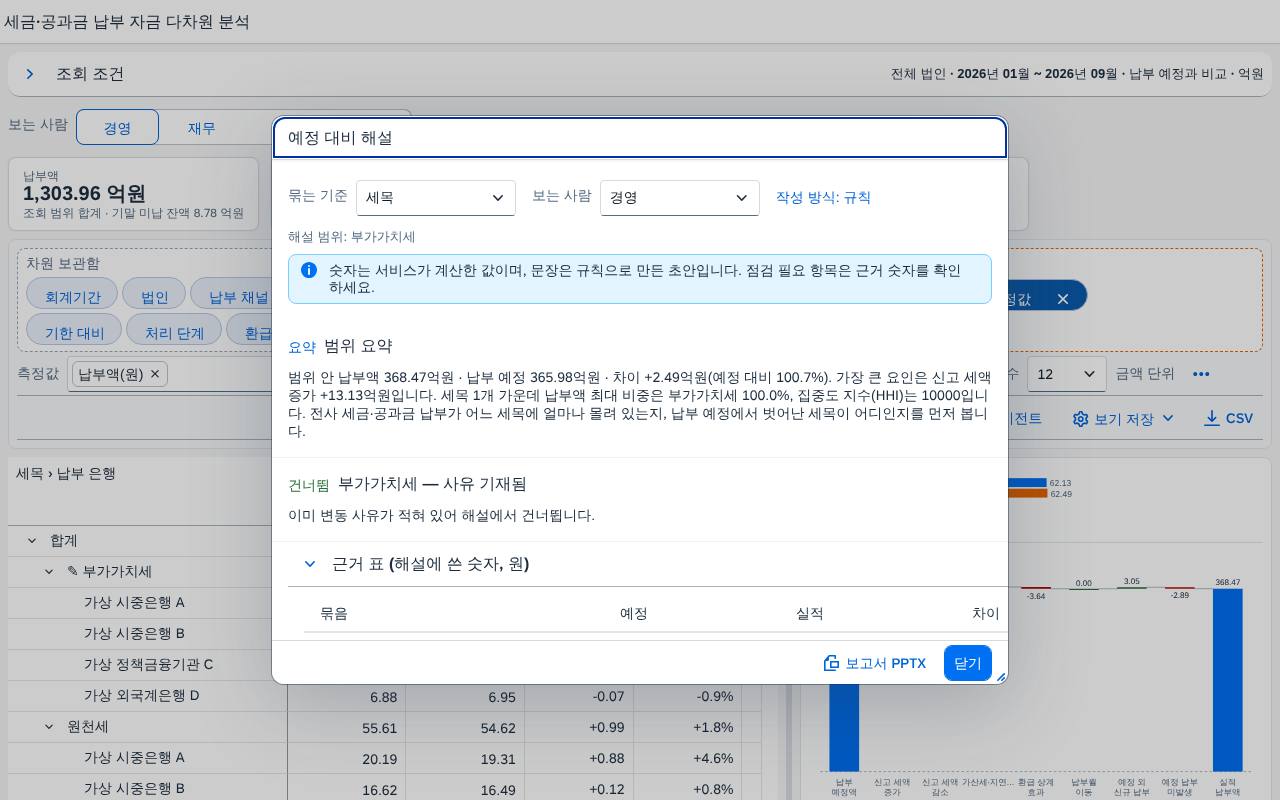Click the 작성 방식: 규칙 link
This screenshot has height=800, width=1280.
pos(823,198)
